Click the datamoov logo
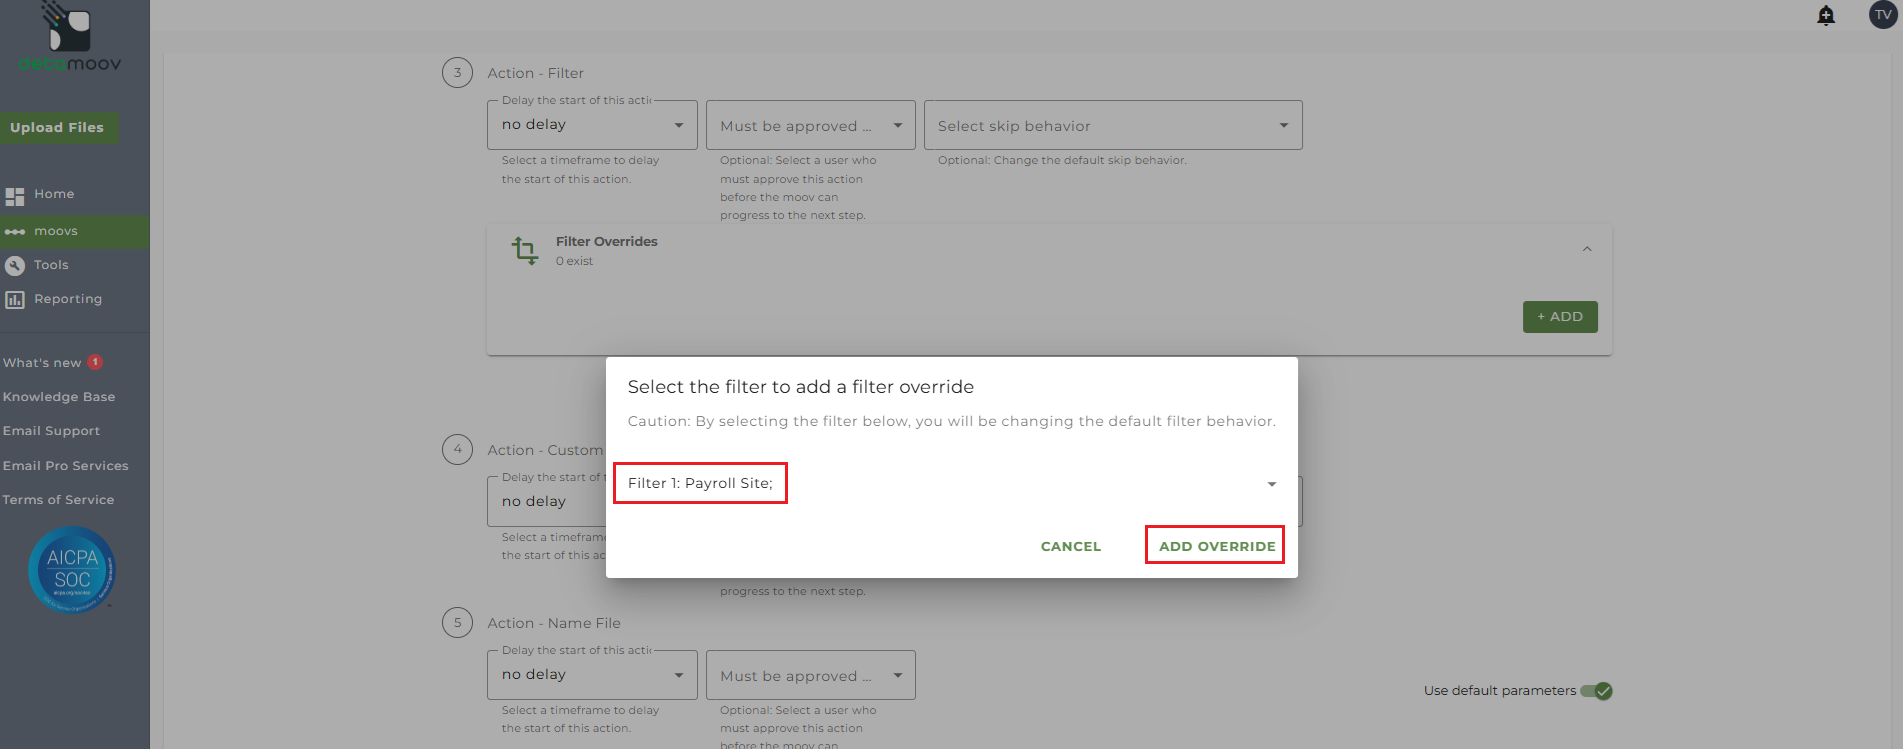The image size is (1903, 749). coord(70,40)
